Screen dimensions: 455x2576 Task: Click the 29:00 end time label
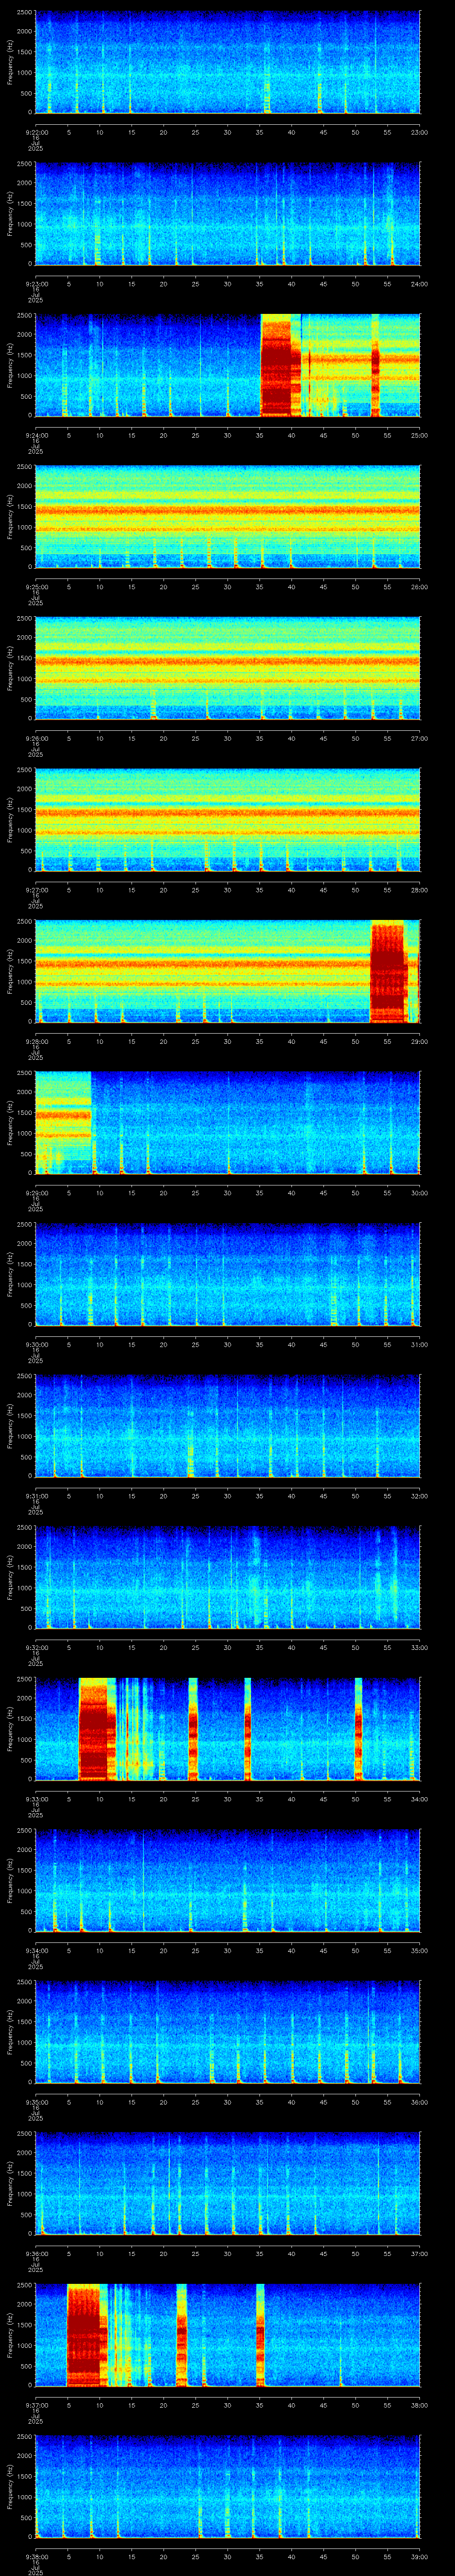pyautogui.click(x=419, y=1041)
